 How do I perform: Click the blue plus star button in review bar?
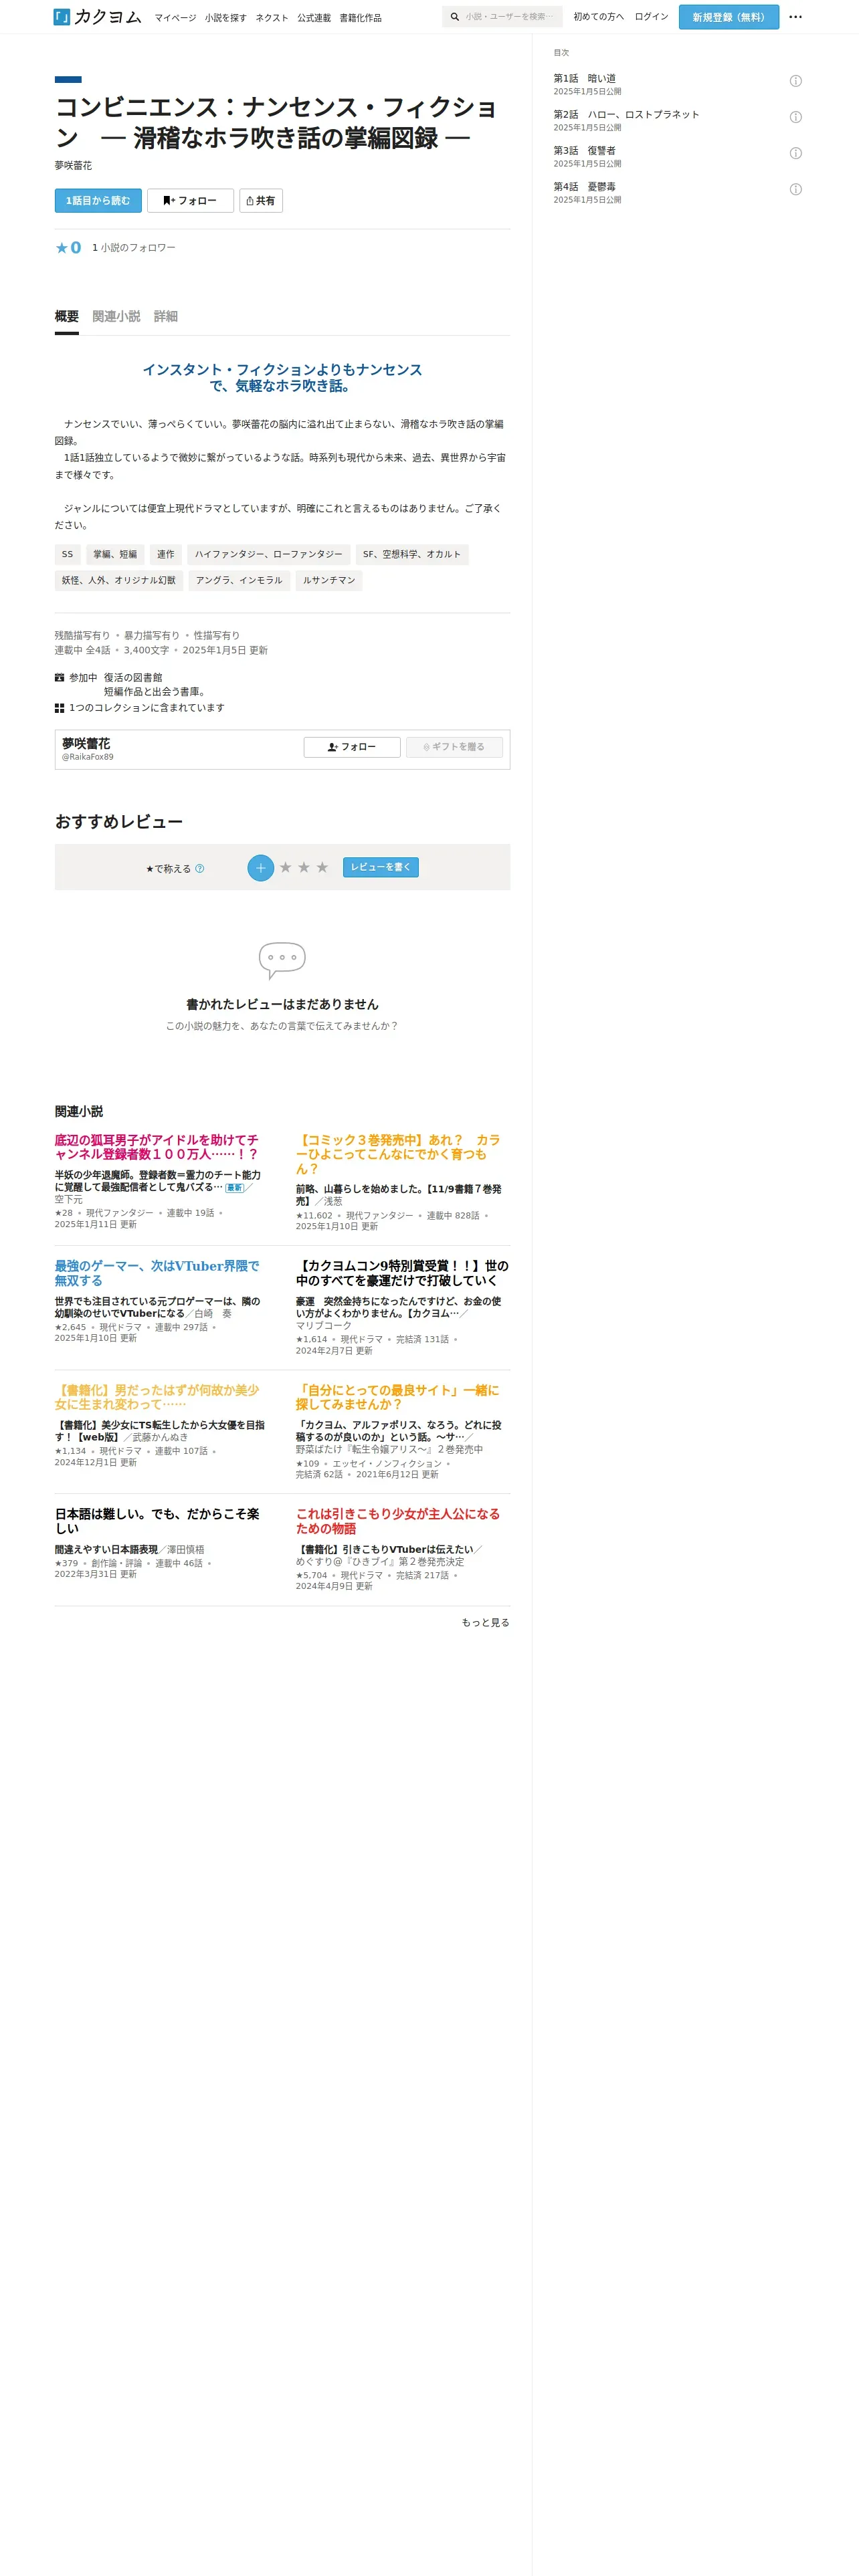[x=260, y=868]
